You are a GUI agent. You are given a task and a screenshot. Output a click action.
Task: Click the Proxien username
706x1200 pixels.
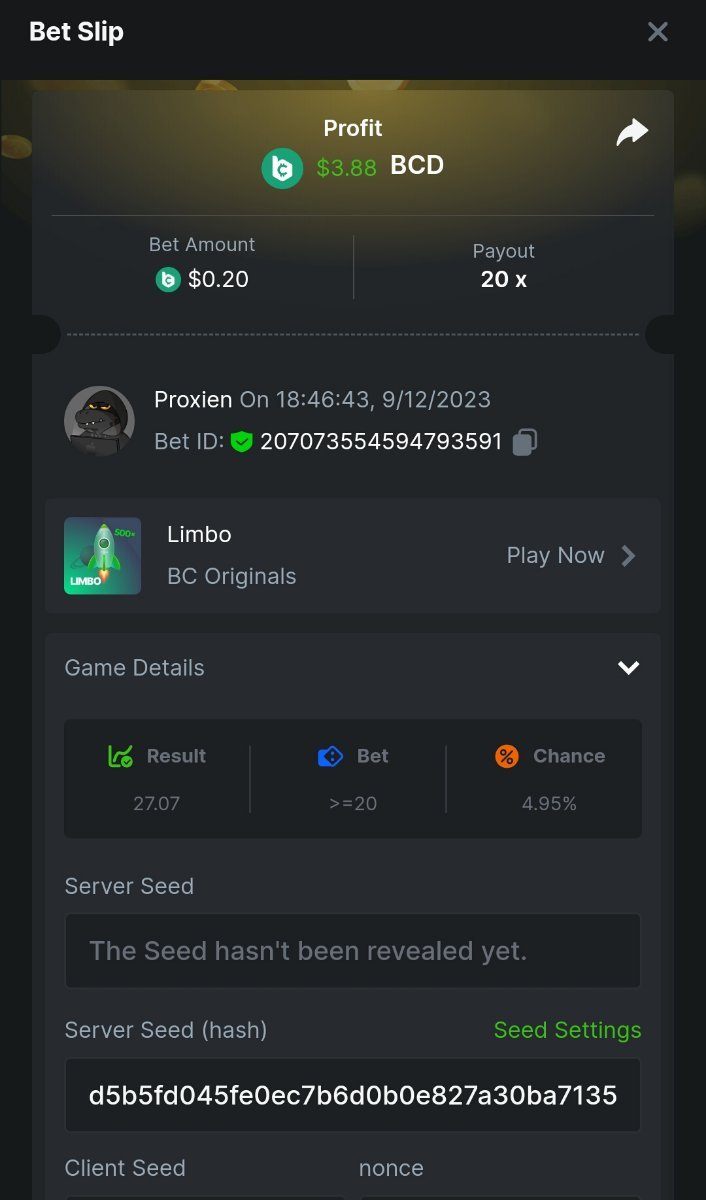tap(194, 400)
